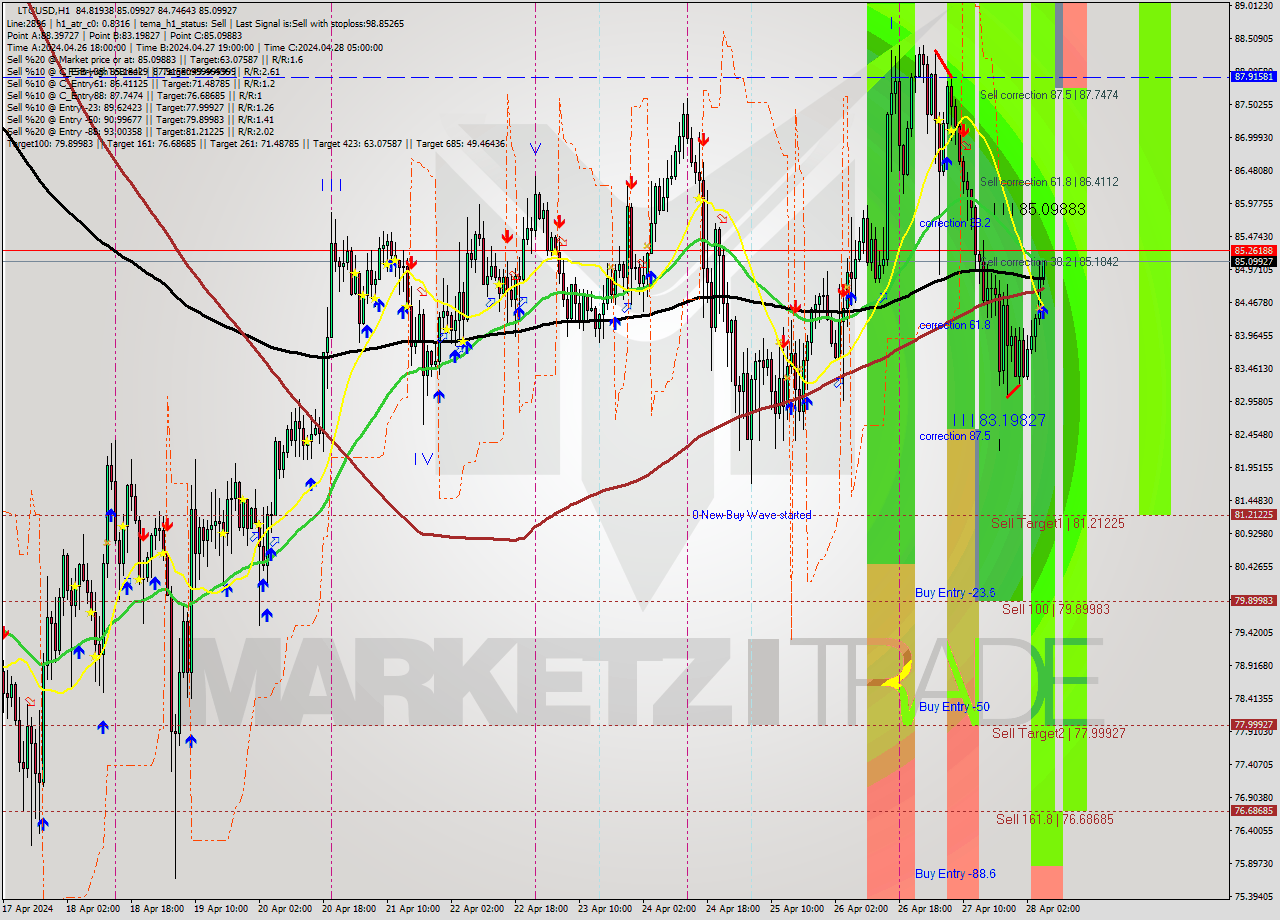Click the '0 New Buy Wave started' label
This screenshot has height=920, width=1280.
(752, 515)
